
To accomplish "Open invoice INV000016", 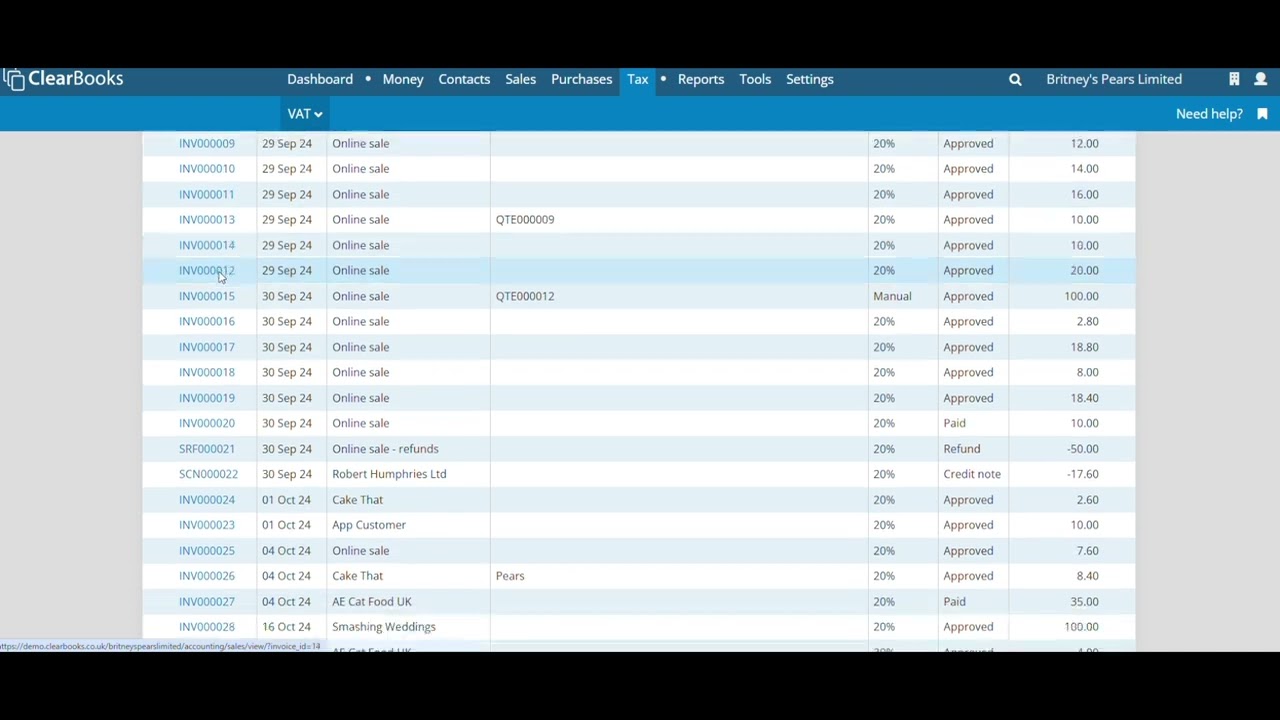I will click(x=207, y=321).
